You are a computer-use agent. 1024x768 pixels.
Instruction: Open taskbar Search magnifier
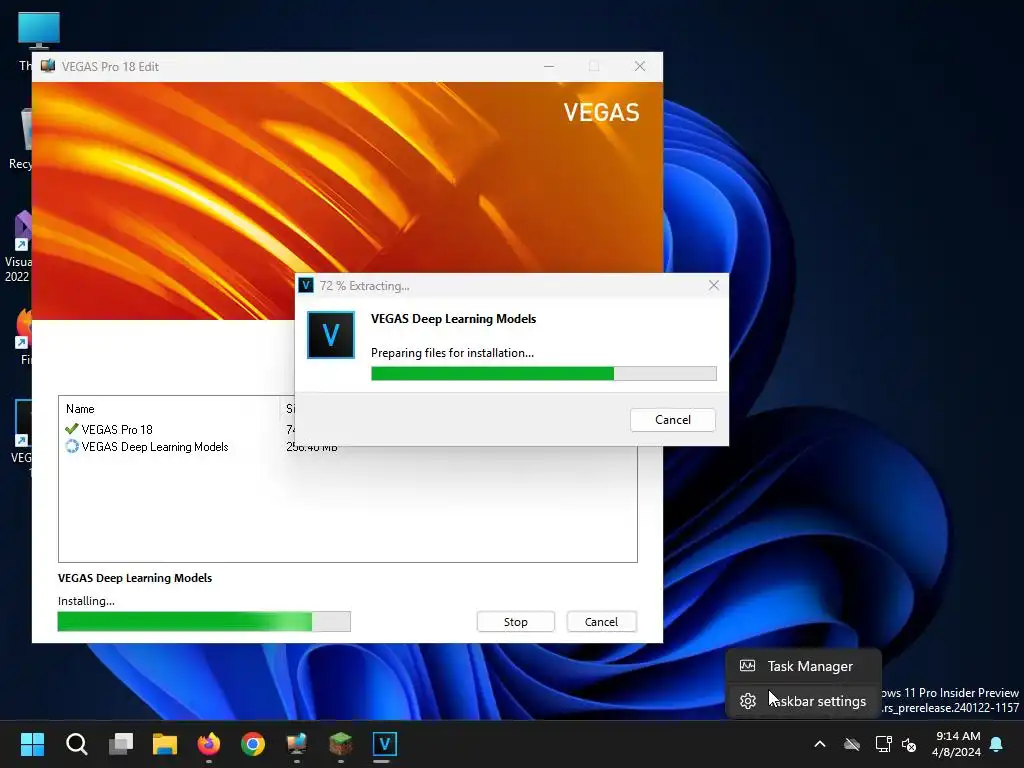tap(76, 743)
